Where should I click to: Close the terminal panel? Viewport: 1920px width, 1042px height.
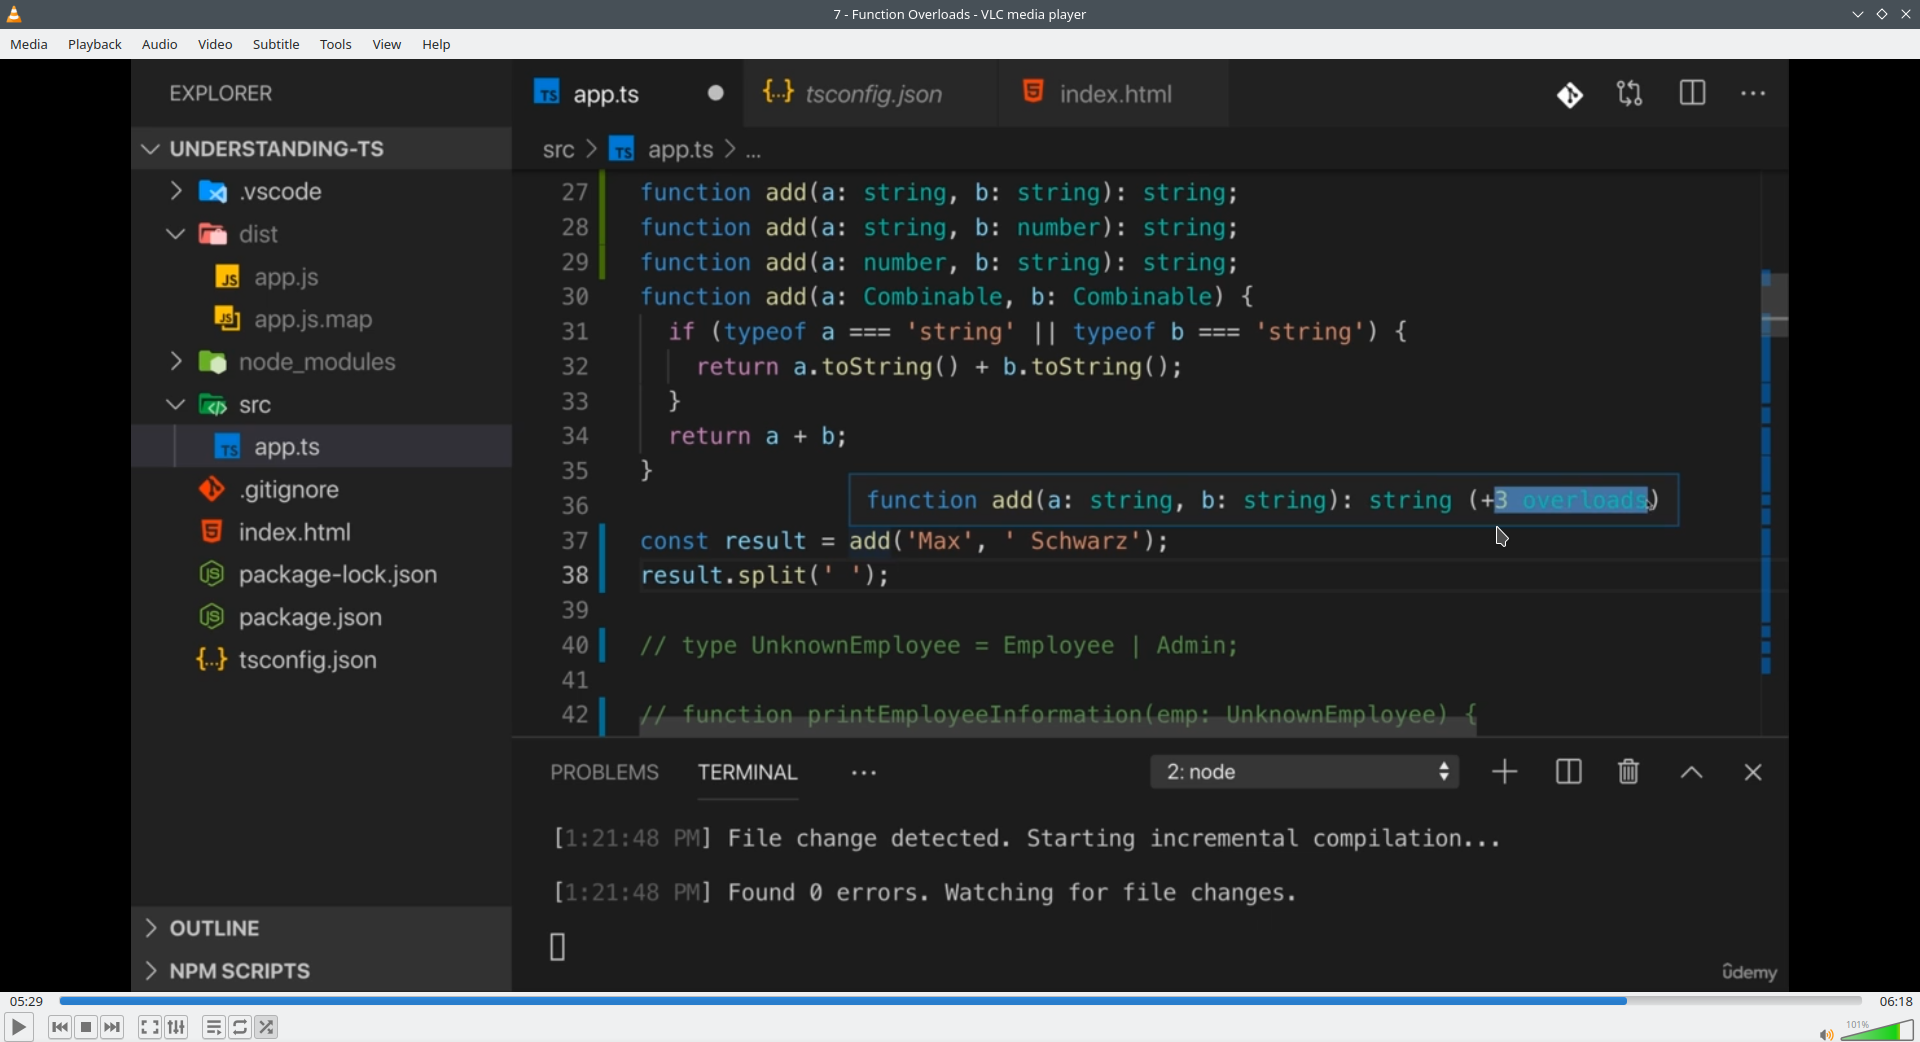point(1754,773)
